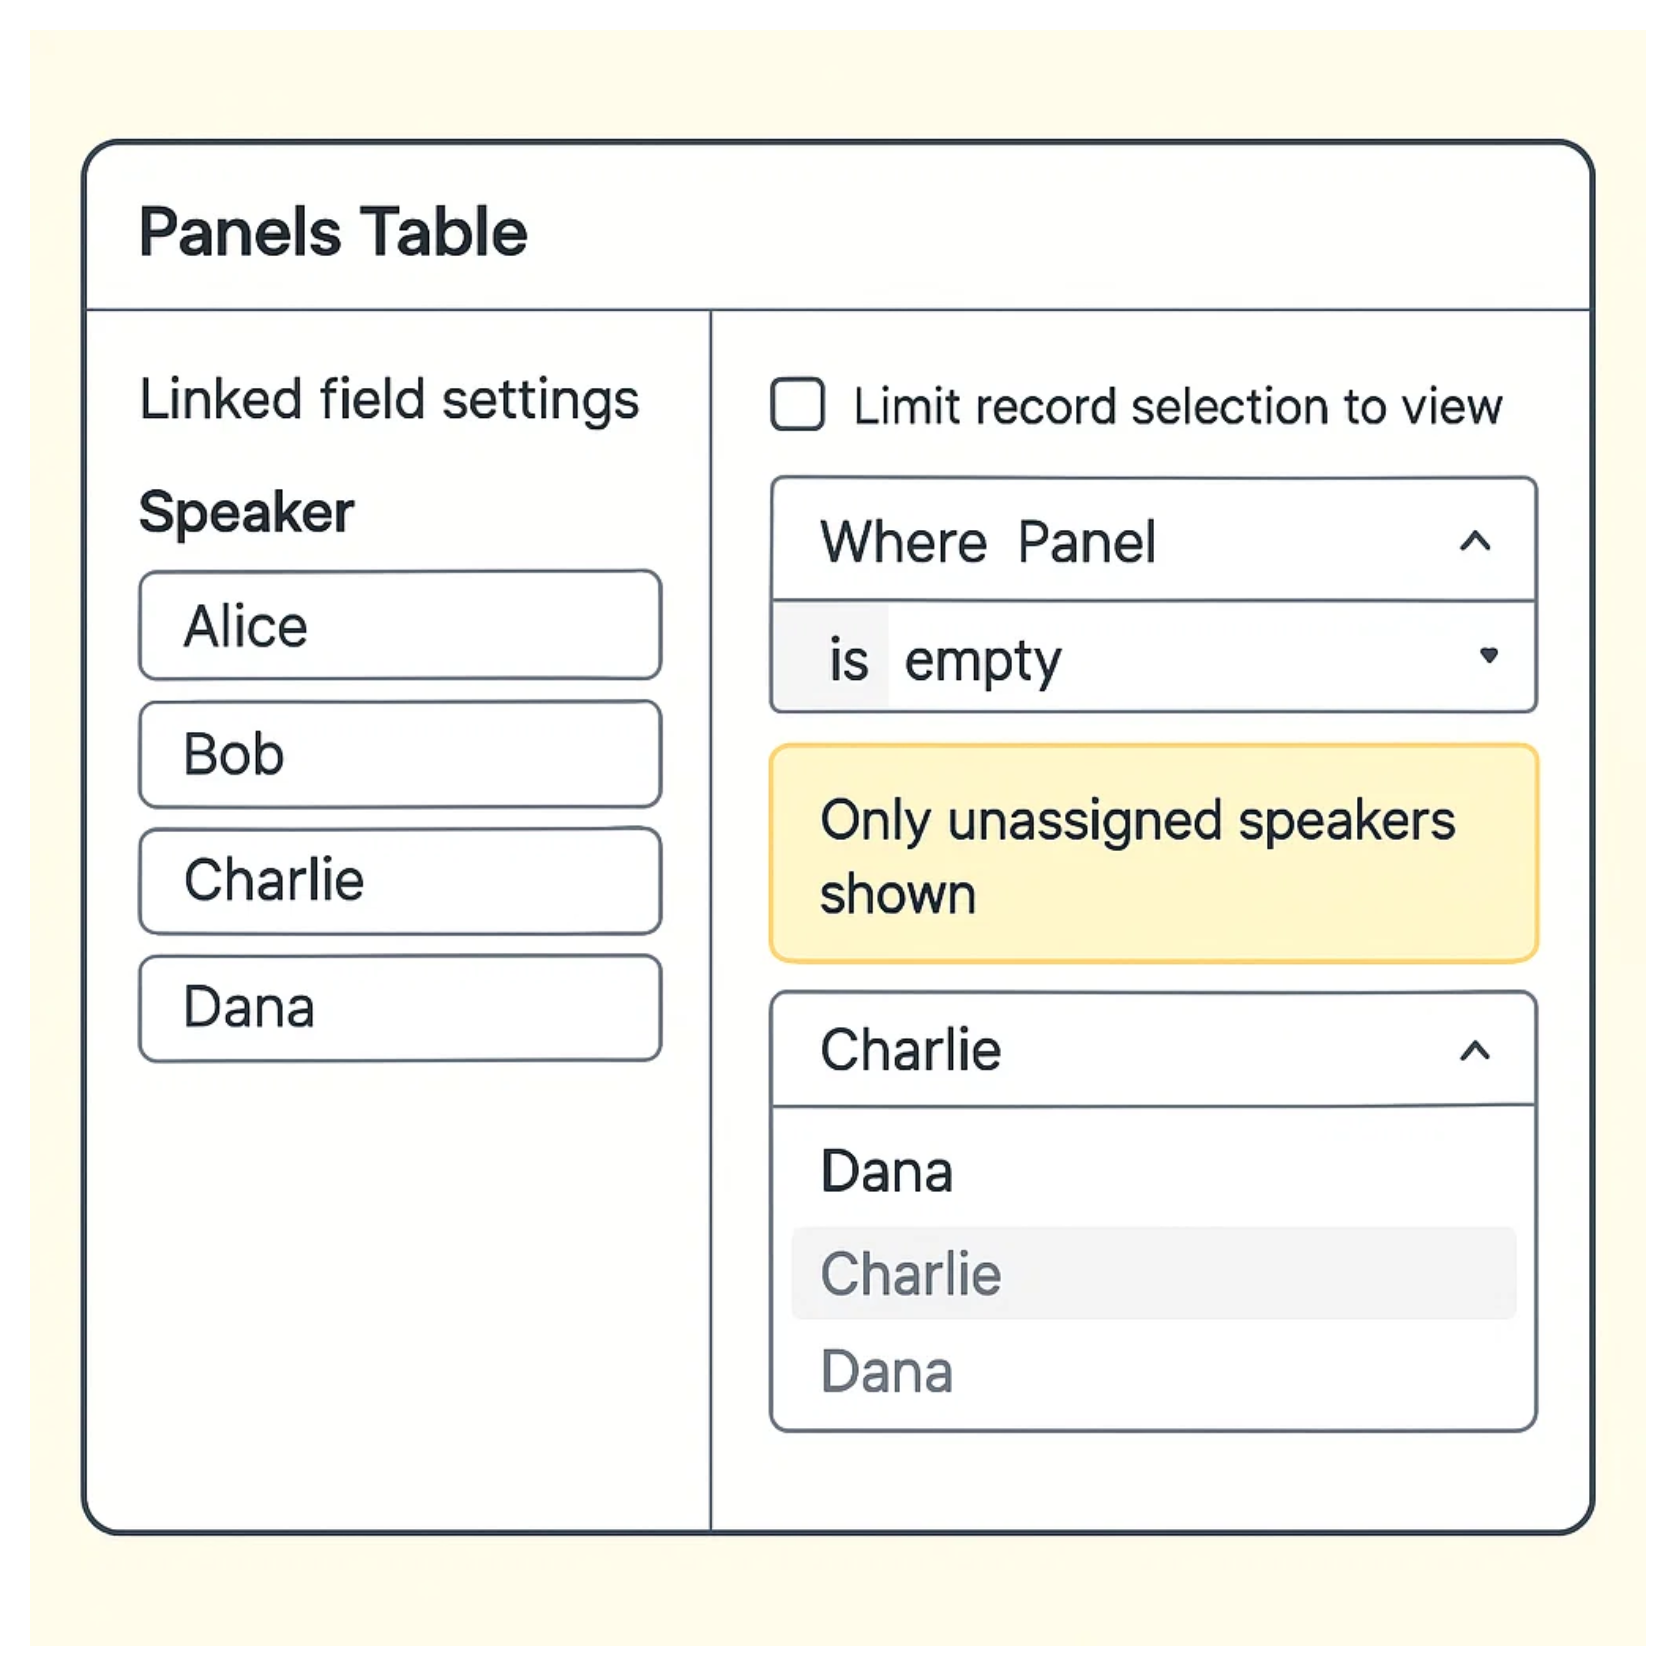1676x1676 pixels.
Task: Select the Bob speaker record
Action: (x=400, y=754)
